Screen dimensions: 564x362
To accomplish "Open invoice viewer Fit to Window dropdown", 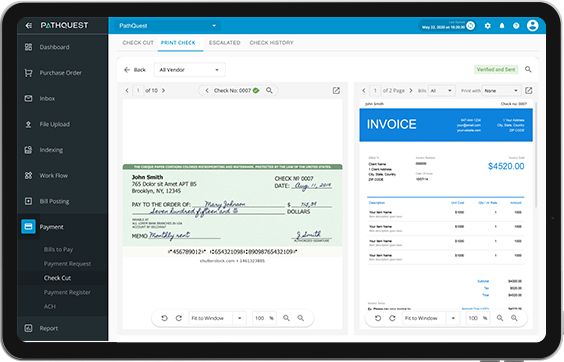I will (431, 318).
